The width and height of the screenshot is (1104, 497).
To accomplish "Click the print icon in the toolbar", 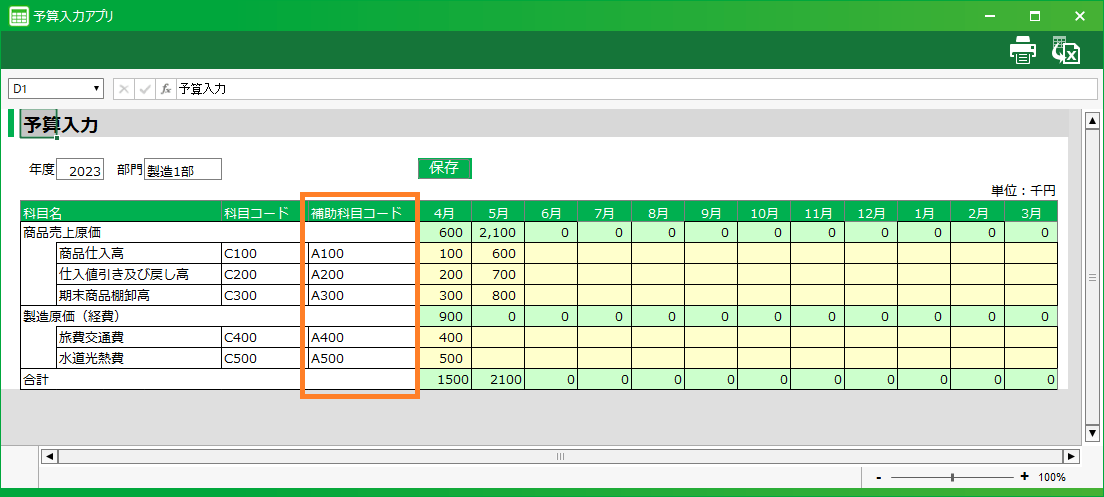I will click(x=1022, y=51).
